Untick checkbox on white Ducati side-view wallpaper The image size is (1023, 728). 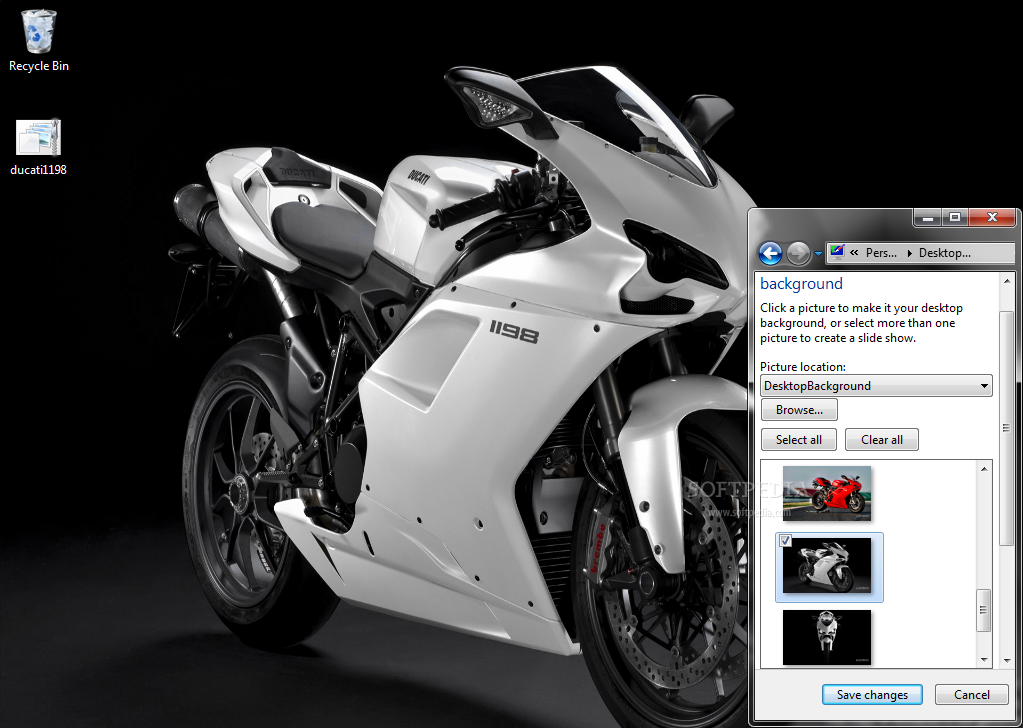[x=786, y=541]
